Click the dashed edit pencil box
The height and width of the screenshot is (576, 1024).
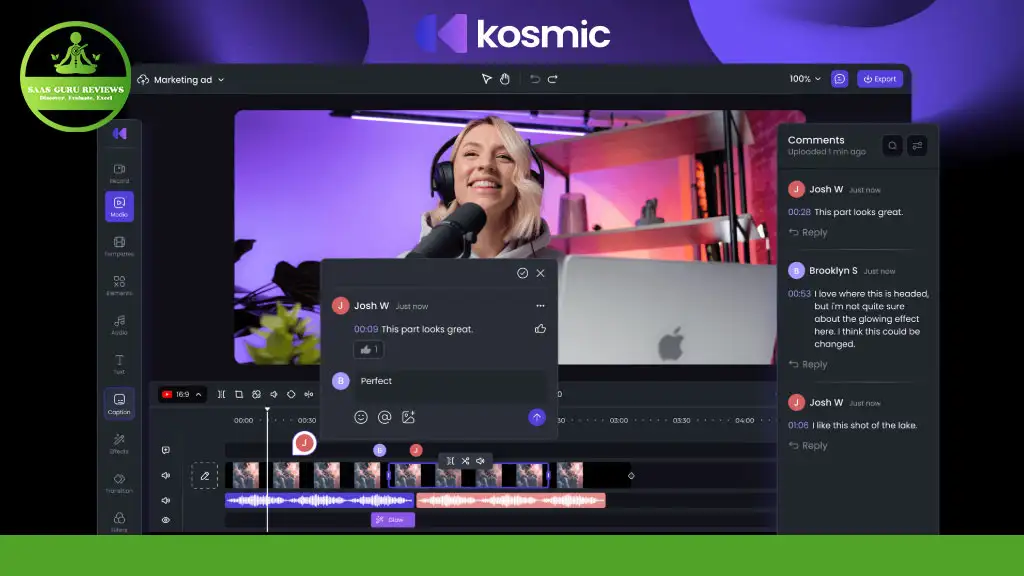[204, 476]
